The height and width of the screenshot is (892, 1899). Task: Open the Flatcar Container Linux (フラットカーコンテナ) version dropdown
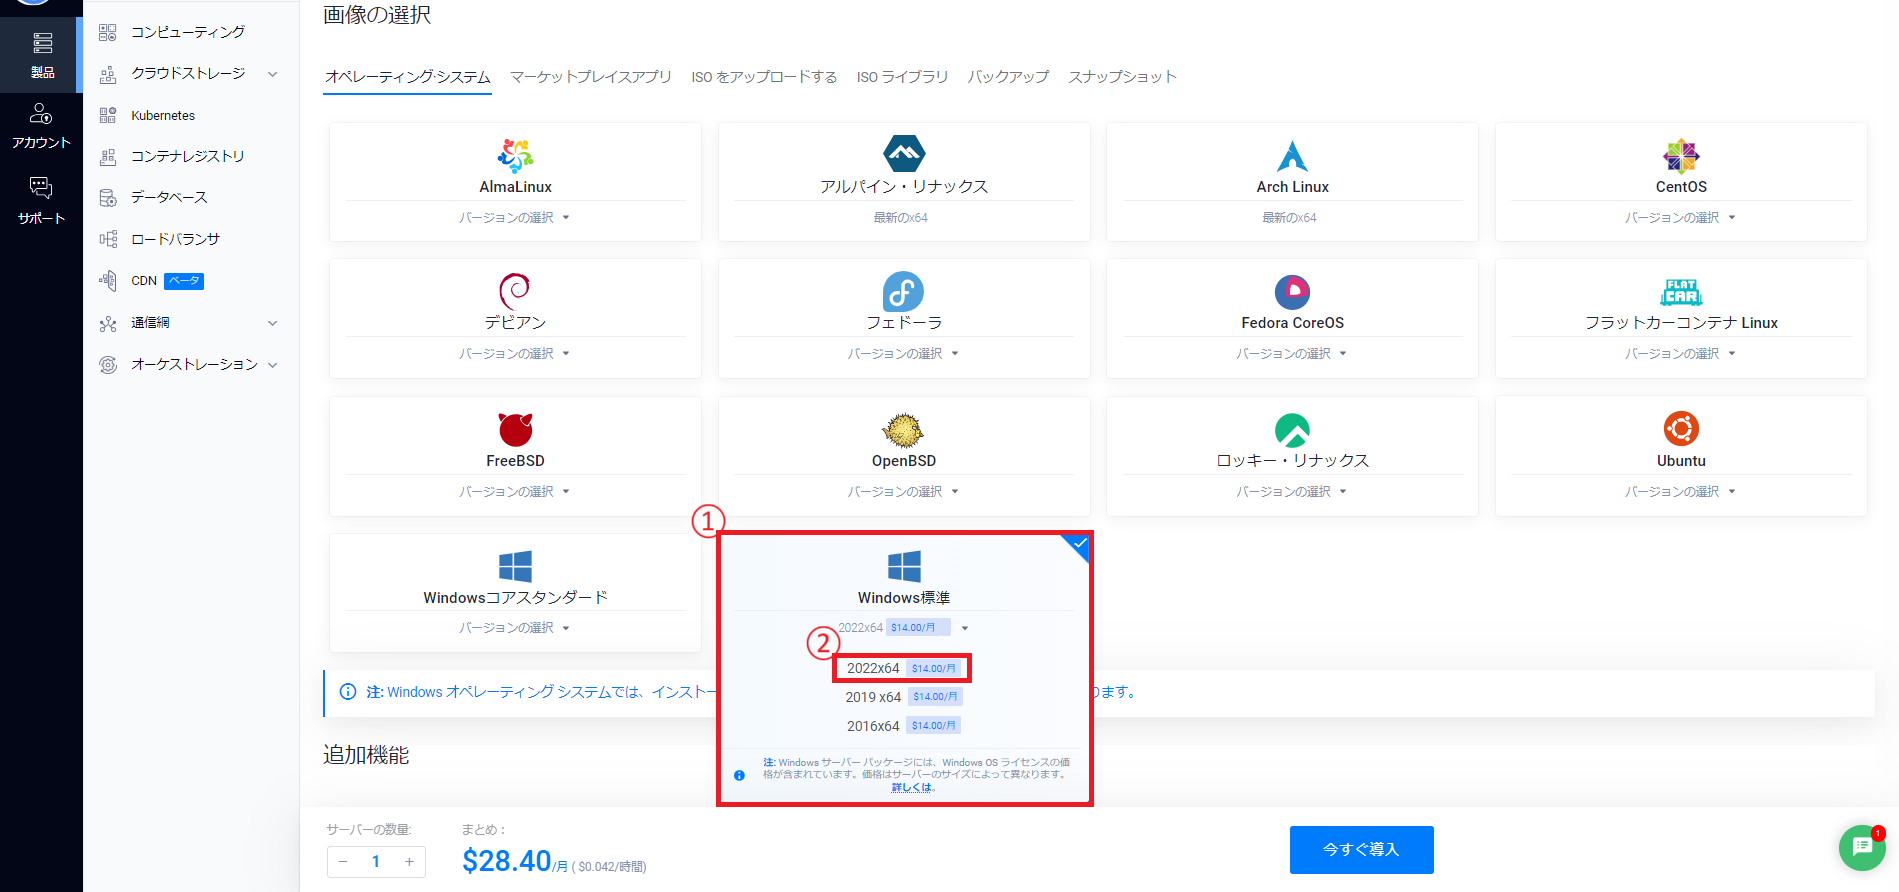(x=1680, y=353)
